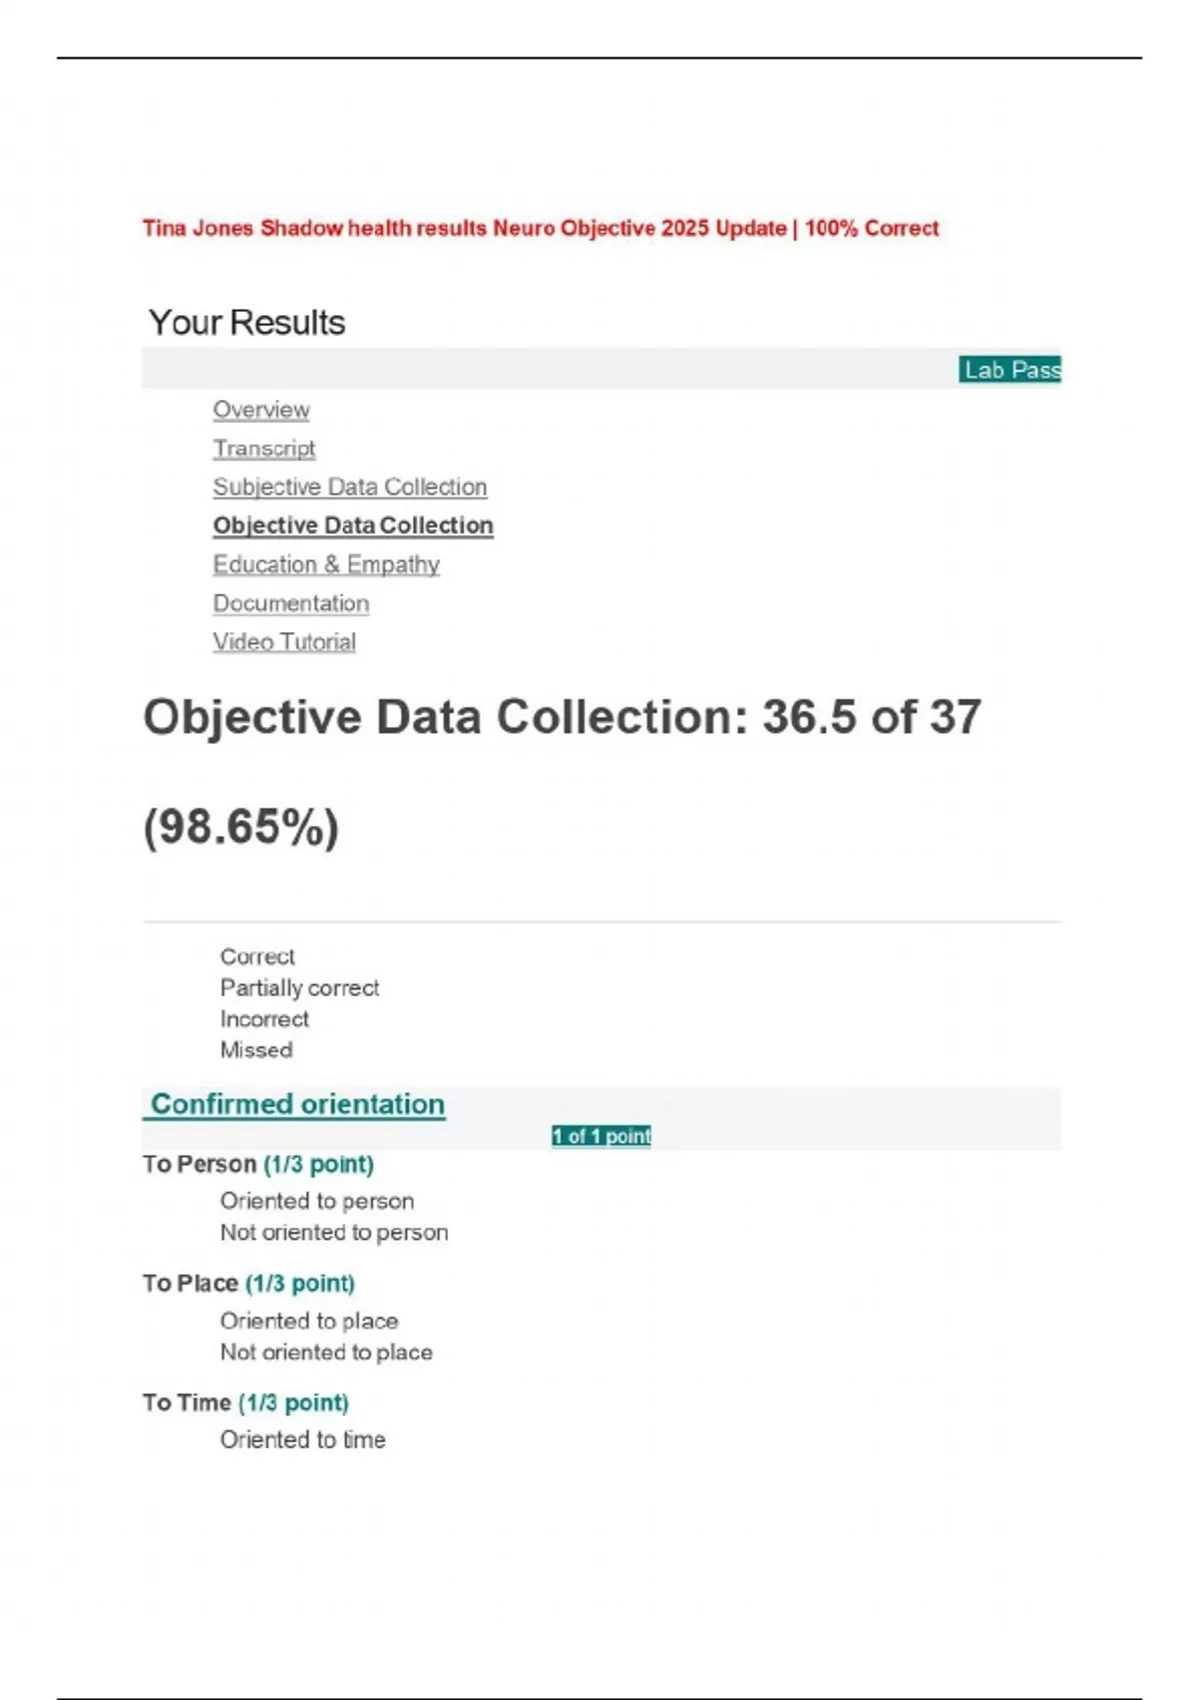This screenshot has height=1700, width=1200.
Task: Open the Documentation link
Action: point(291,604)
